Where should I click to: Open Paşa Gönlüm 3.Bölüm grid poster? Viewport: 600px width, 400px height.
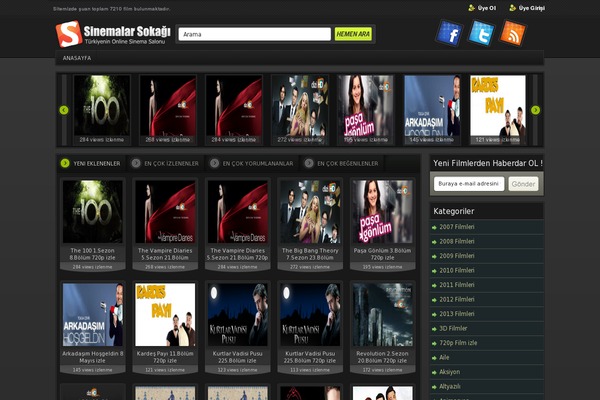[382, 212]
